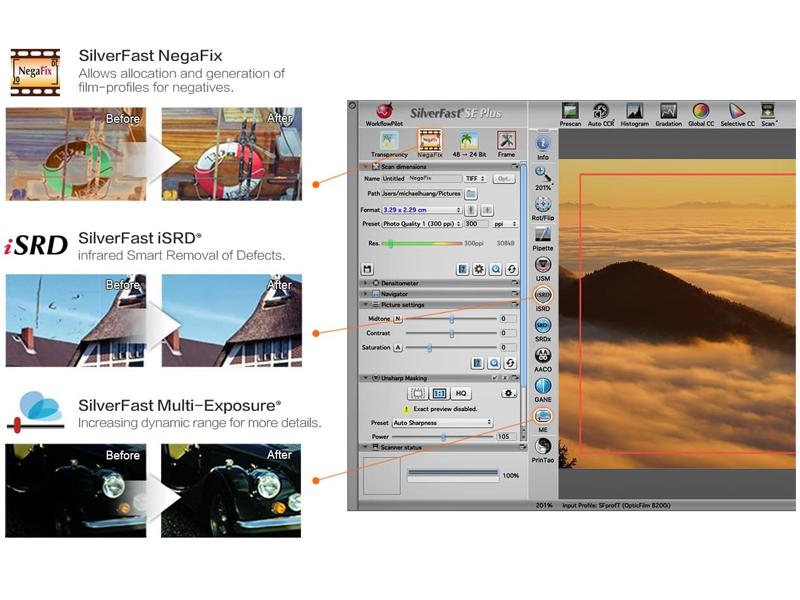800x600 pixels.
Task: Click the resolution field showing 300
Action: click(x=476, y=224)
